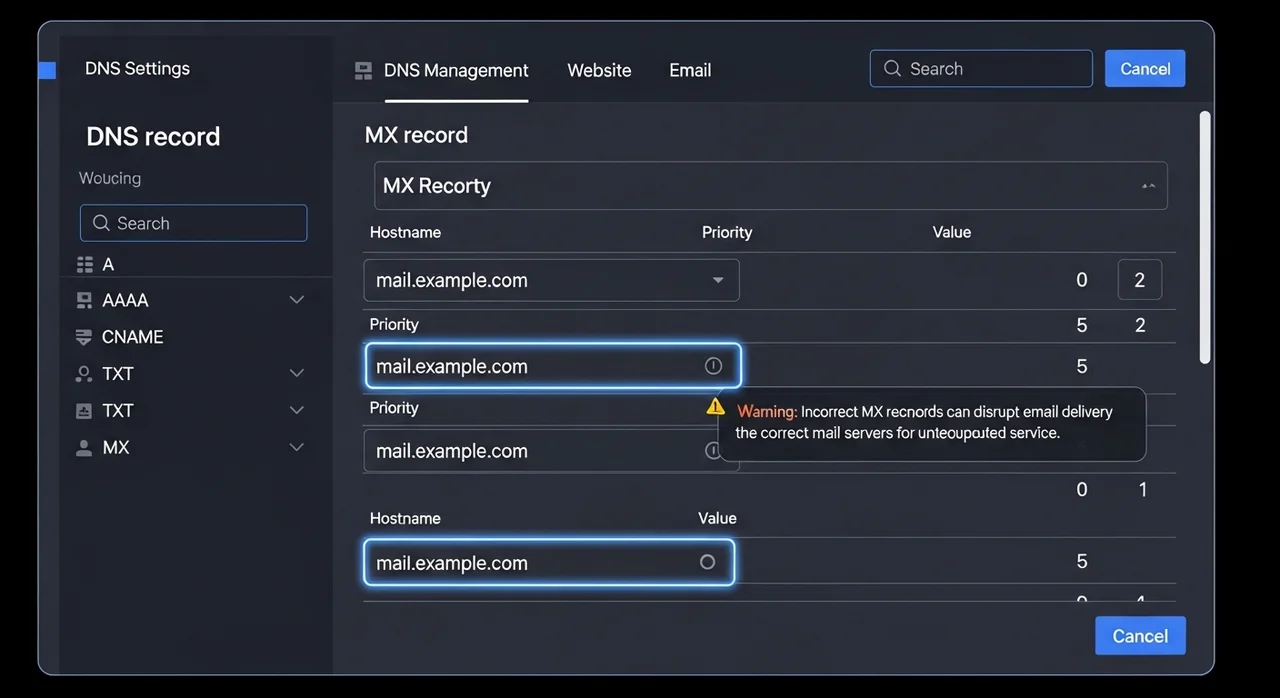Click the person icon beside MX

pos(84,448)
